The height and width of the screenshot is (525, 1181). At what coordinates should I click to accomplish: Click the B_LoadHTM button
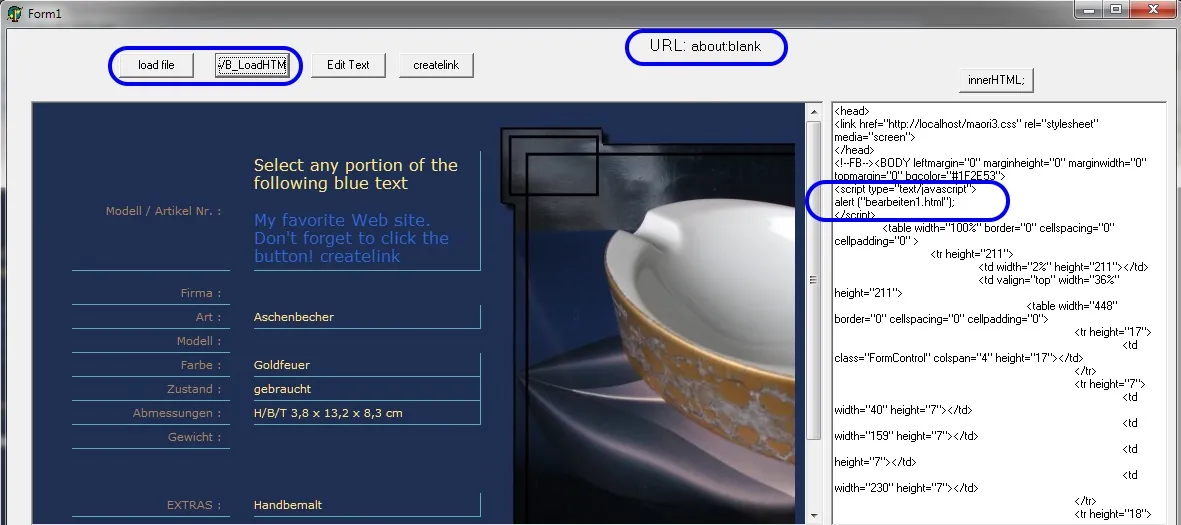(252, 65)
